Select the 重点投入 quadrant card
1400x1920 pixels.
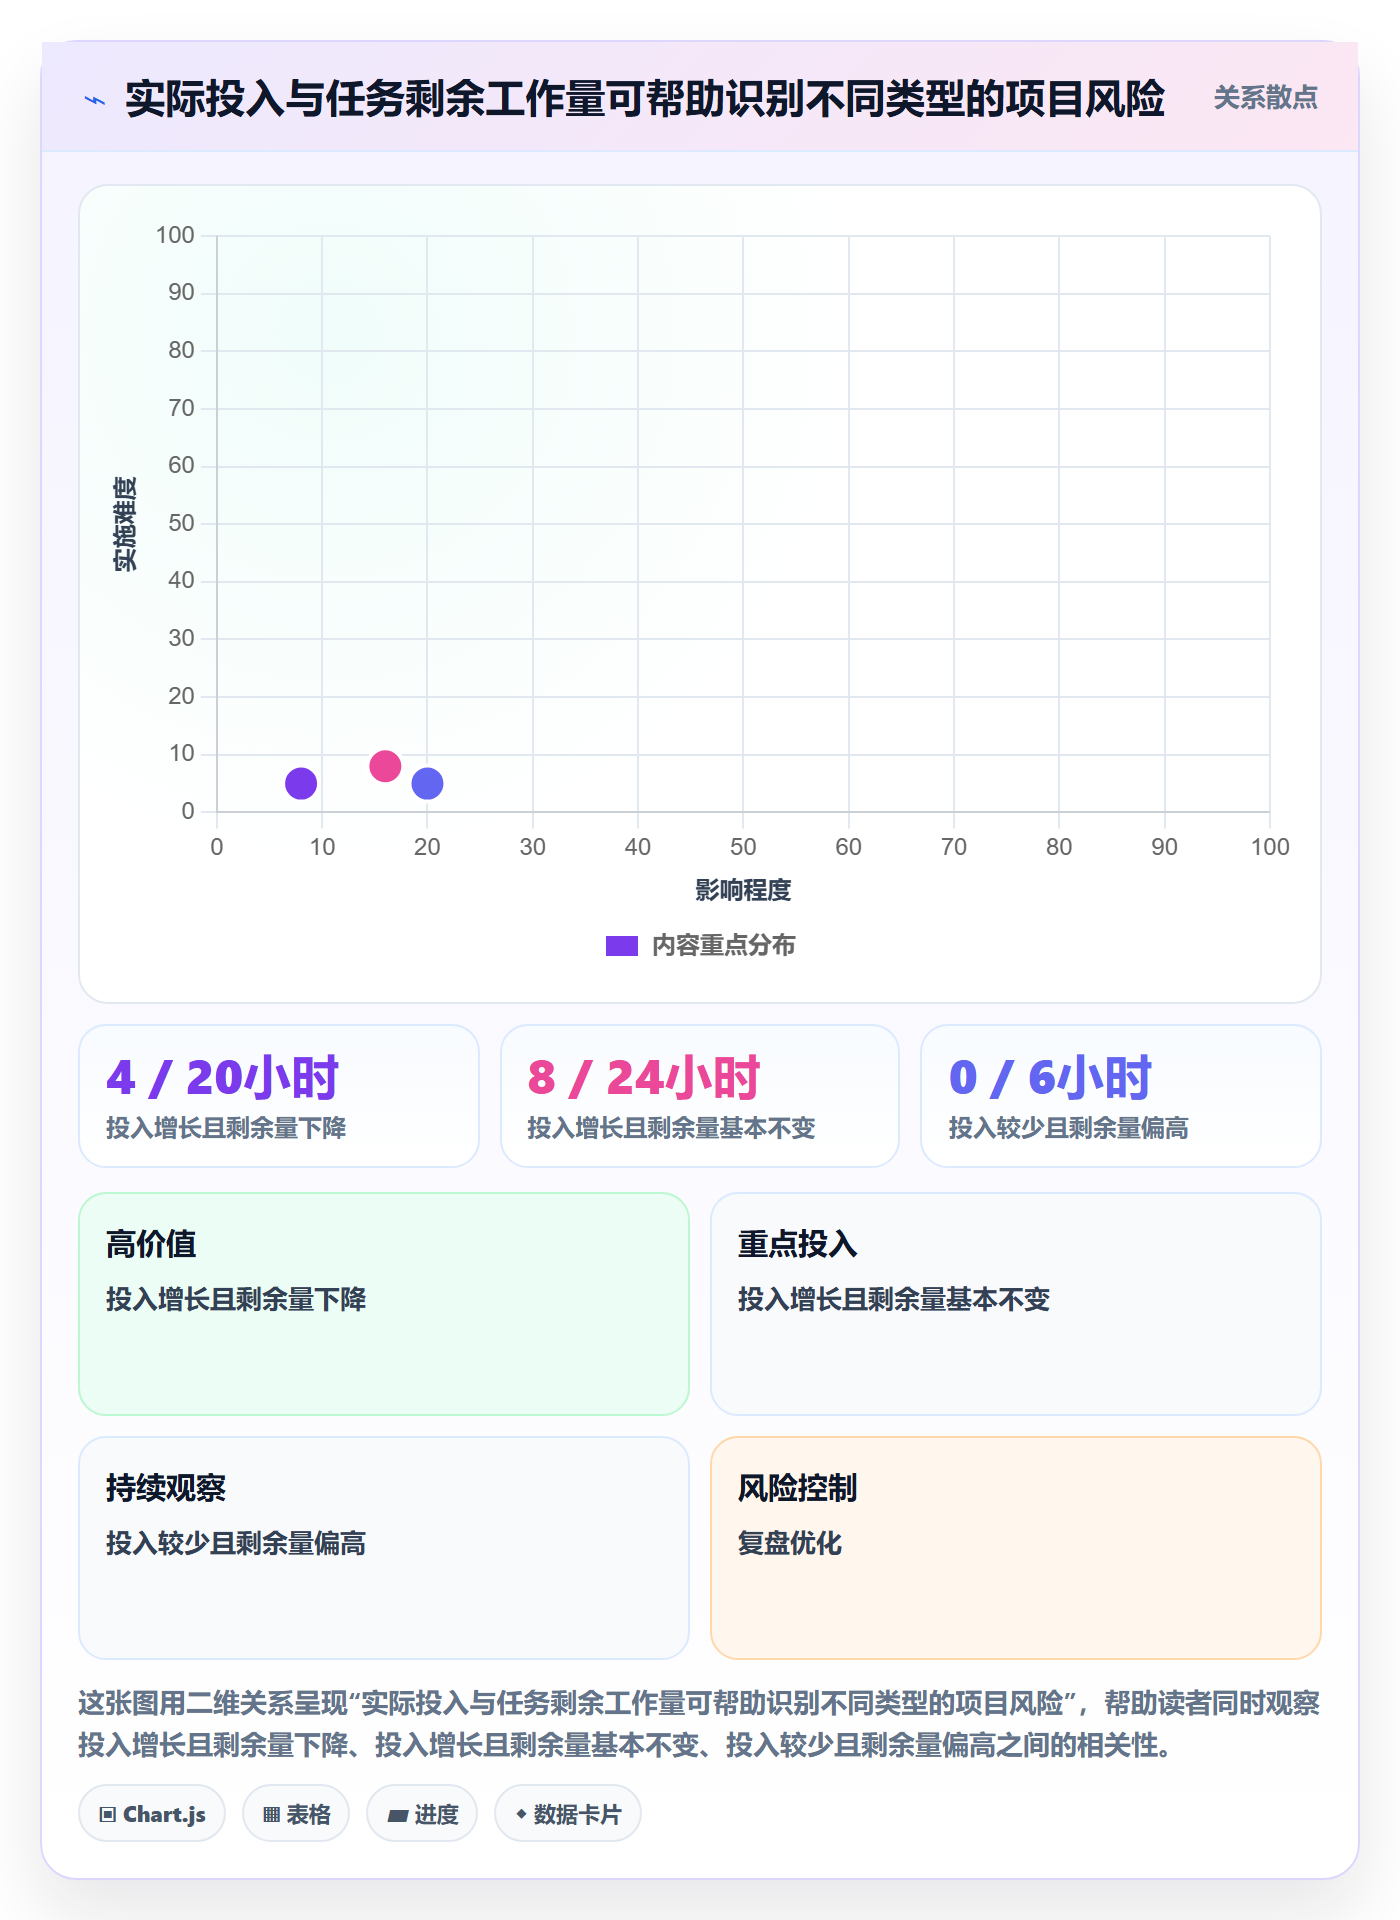pyautogui.click(x=1016, y=1304)
